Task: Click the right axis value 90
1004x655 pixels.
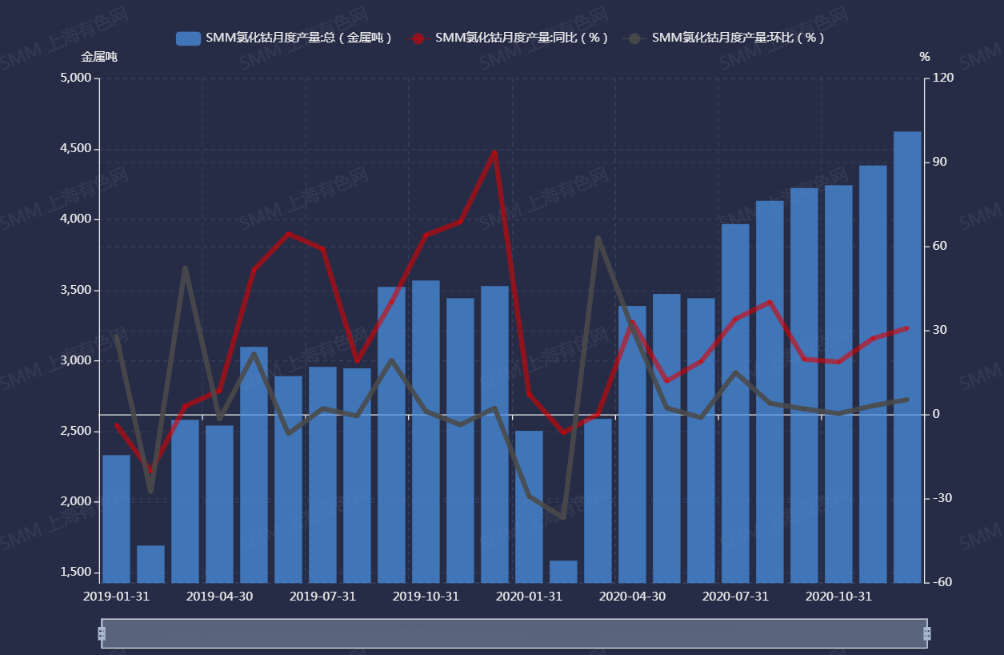Action: [939, 162]
